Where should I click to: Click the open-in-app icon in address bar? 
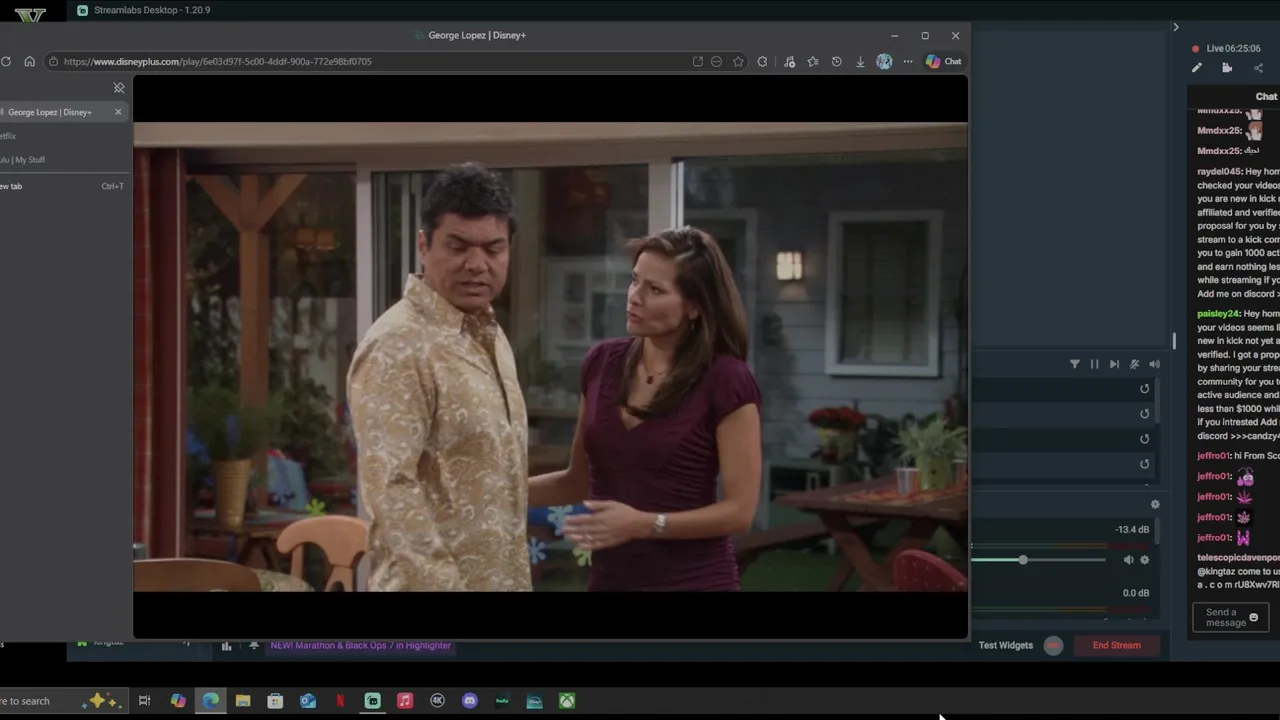698,61
